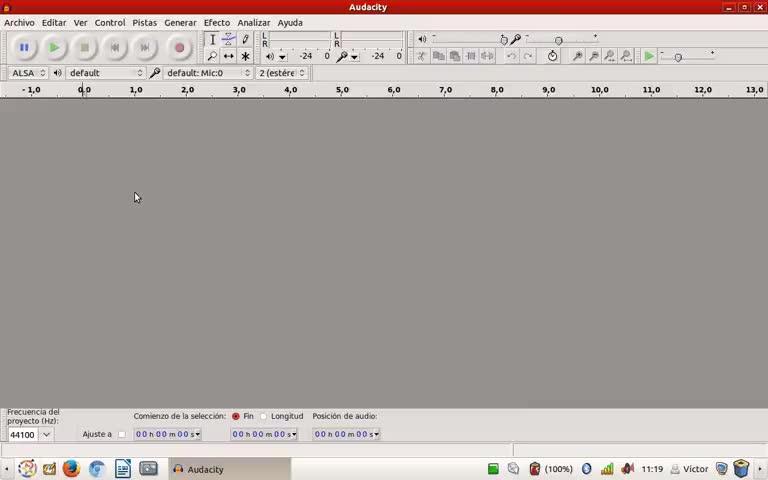Viewport: 768px width, 480px height.
Task: Adjust the playback speed slider
Action: [687, 57]
